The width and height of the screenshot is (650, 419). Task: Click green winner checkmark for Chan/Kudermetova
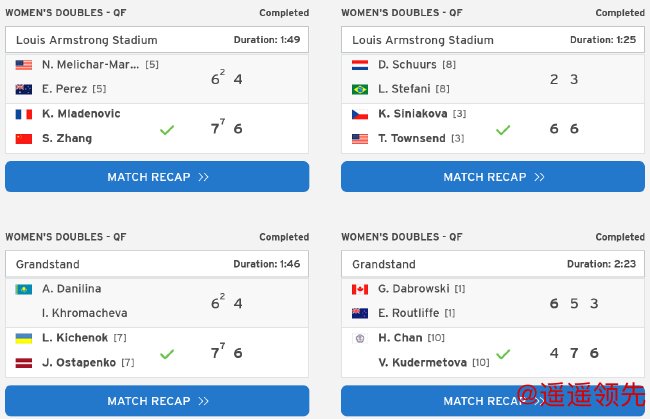click(x=503, y=354)
